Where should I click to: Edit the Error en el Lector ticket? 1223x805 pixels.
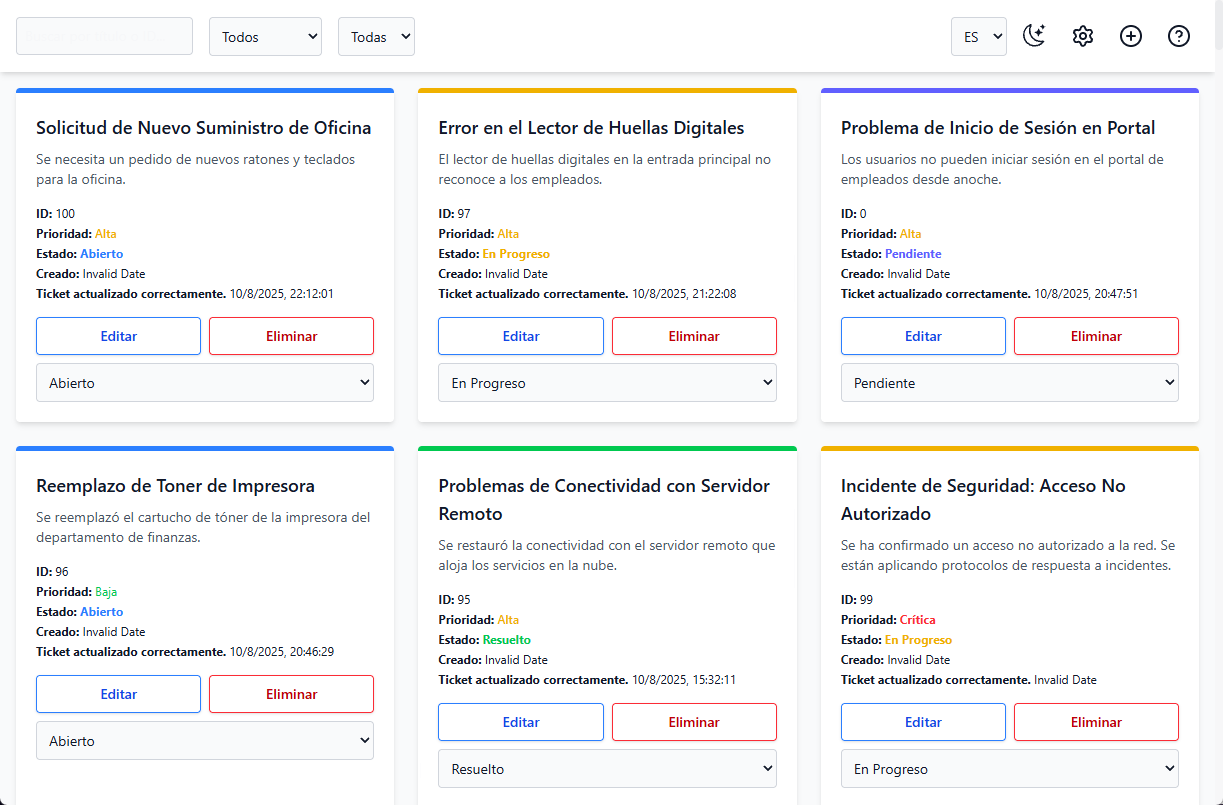pyautogui.click(x=520, y=336)
